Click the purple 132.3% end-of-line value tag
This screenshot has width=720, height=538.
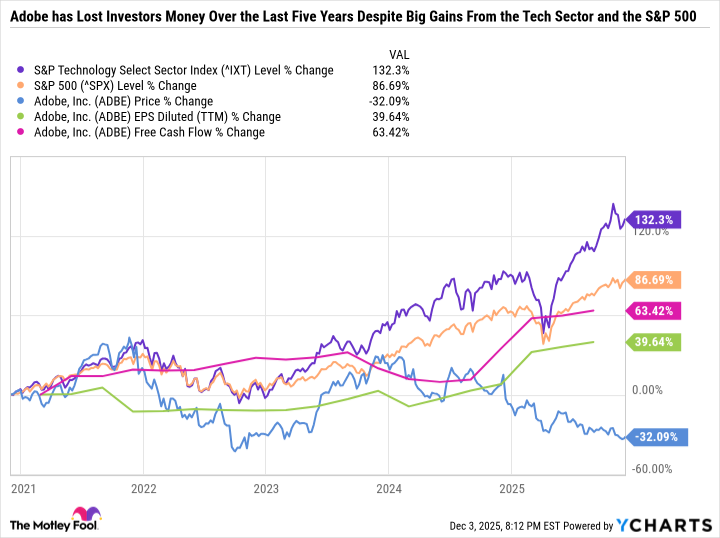654,220
